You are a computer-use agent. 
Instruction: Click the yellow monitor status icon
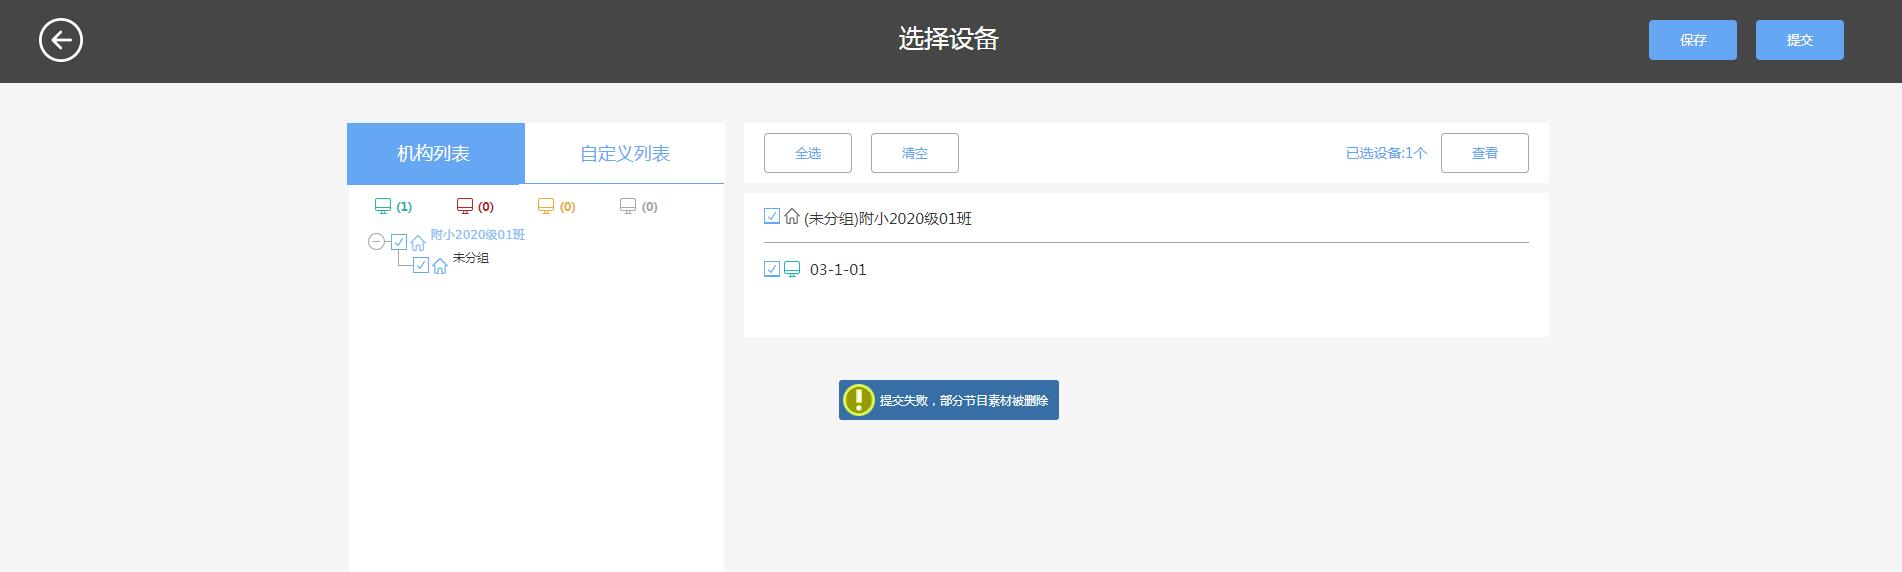click(546, 206)
